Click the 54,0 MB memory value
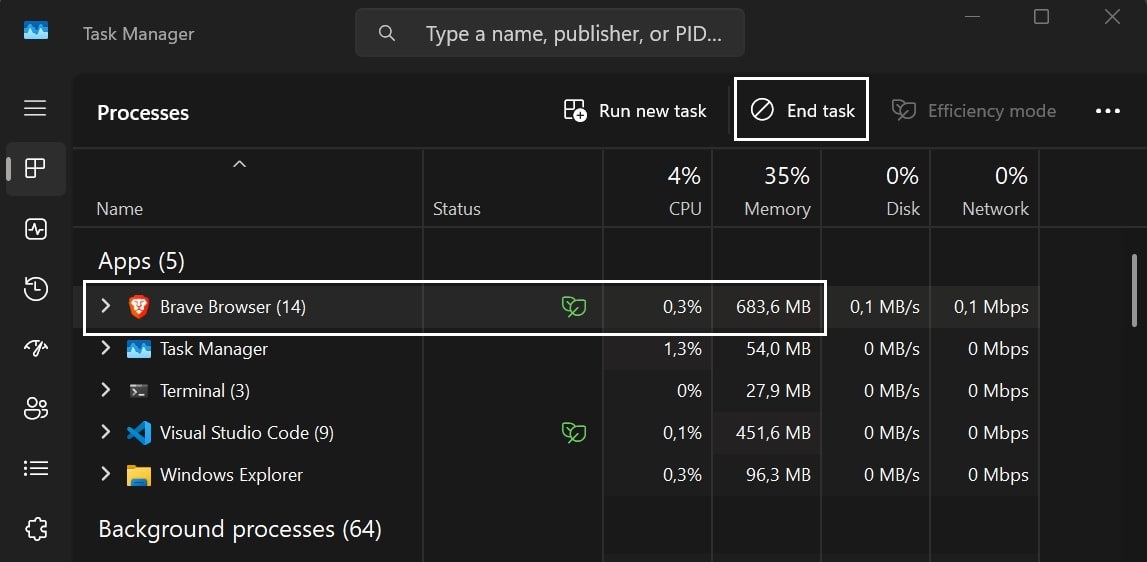The height and width of the screenshot is (562, 1147). (778, 349)
